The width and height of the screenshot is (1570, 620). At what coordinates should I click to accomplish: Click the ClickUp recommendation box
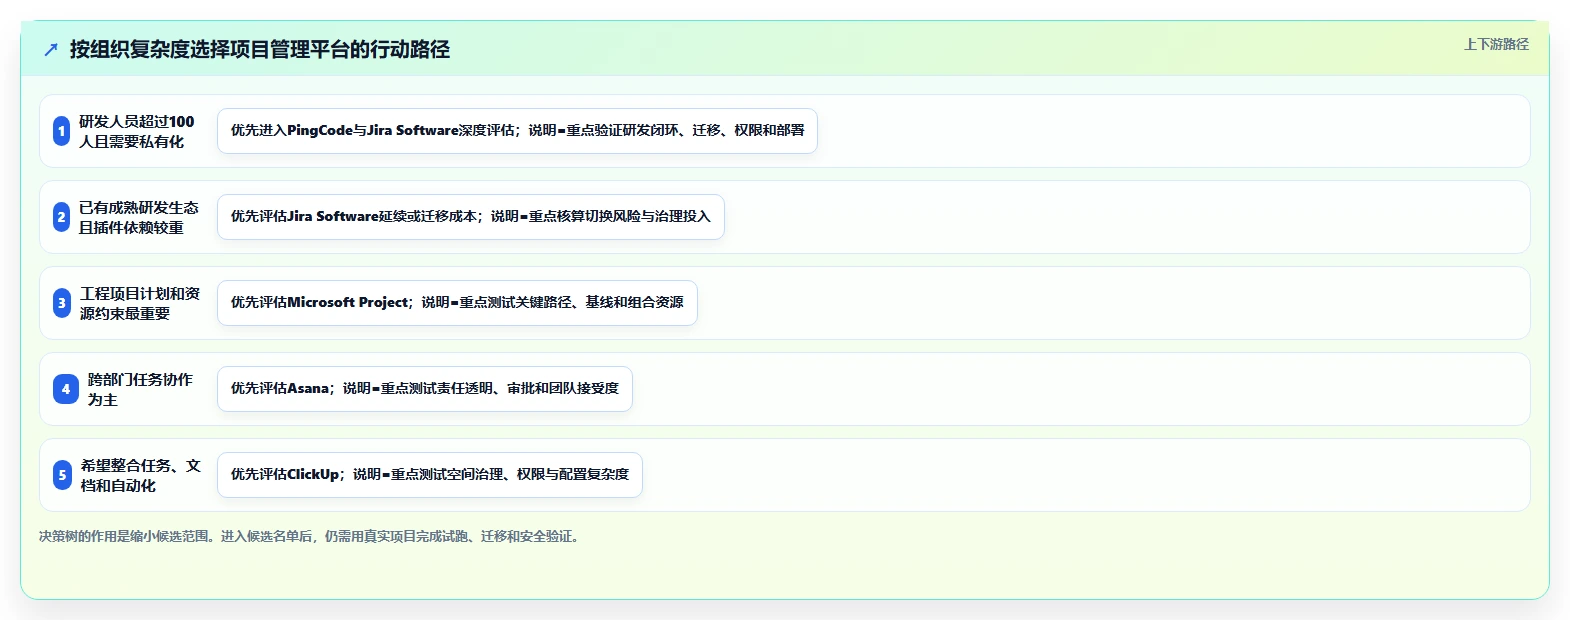coord(430,475)
